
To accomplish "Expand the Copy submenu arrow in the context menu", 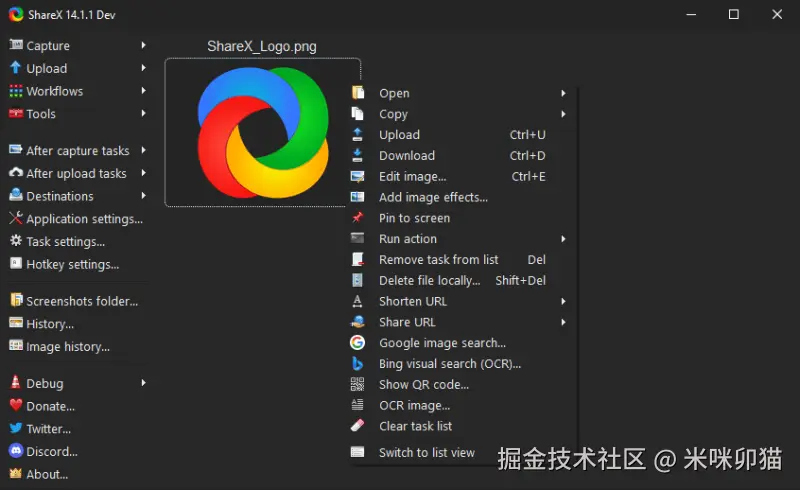I will [x=563, y=114].
